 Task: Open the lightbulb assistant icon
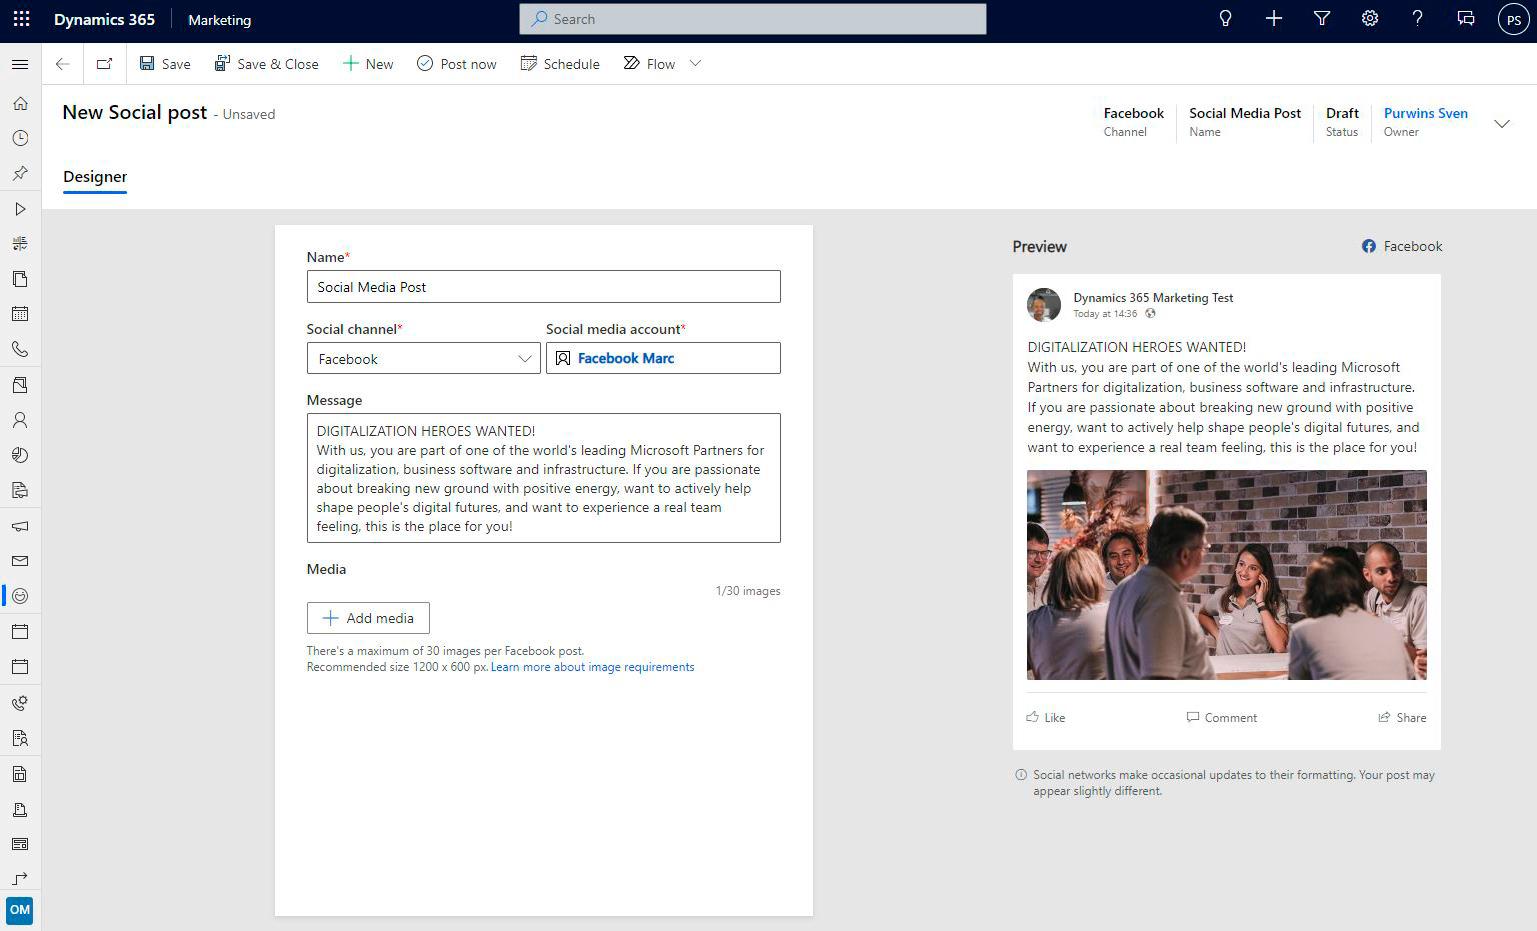click(1225, 18)
